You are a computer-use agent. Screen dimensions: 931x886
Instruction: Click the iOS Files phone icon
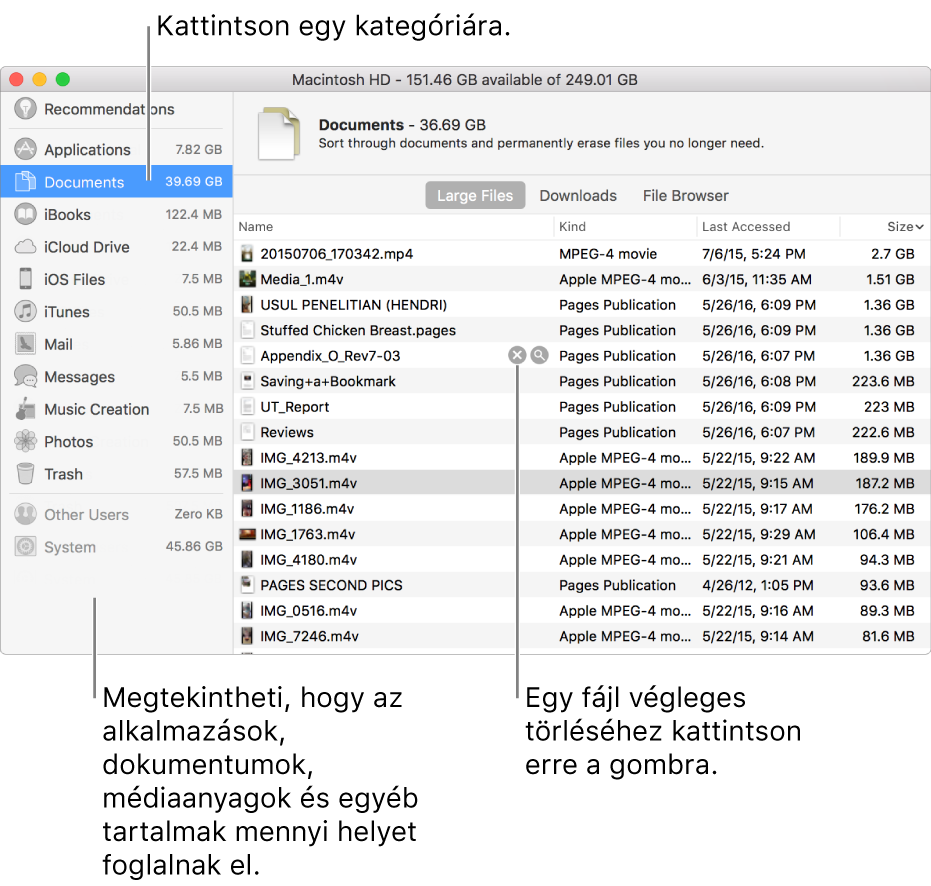pos(26,279)
